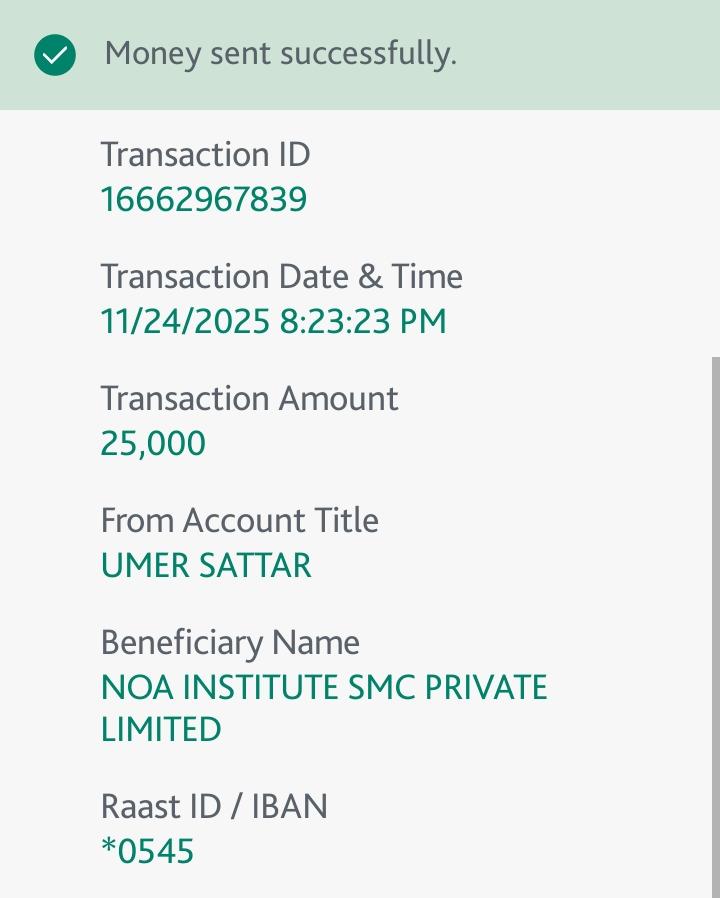The width and height of the screenshot is (720, 898).
Task: Select the Beneficiary Name label
Action: 230,643
